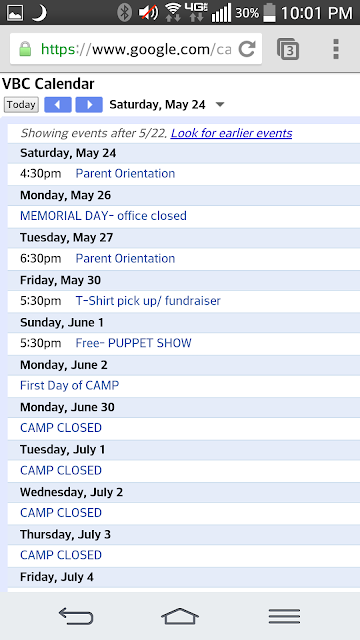The image size is (360, 640).
Task: Follow the Look for earlier events link
Action: [x=231, y=133]
